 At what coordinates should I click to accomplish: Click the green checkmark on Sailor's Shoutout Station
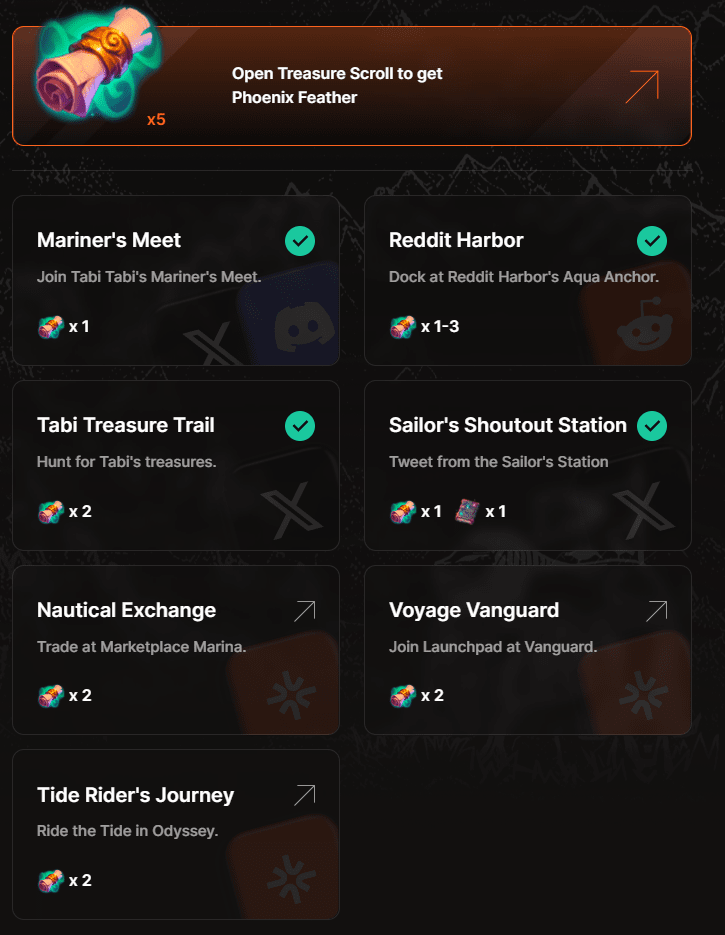(652, 426)
